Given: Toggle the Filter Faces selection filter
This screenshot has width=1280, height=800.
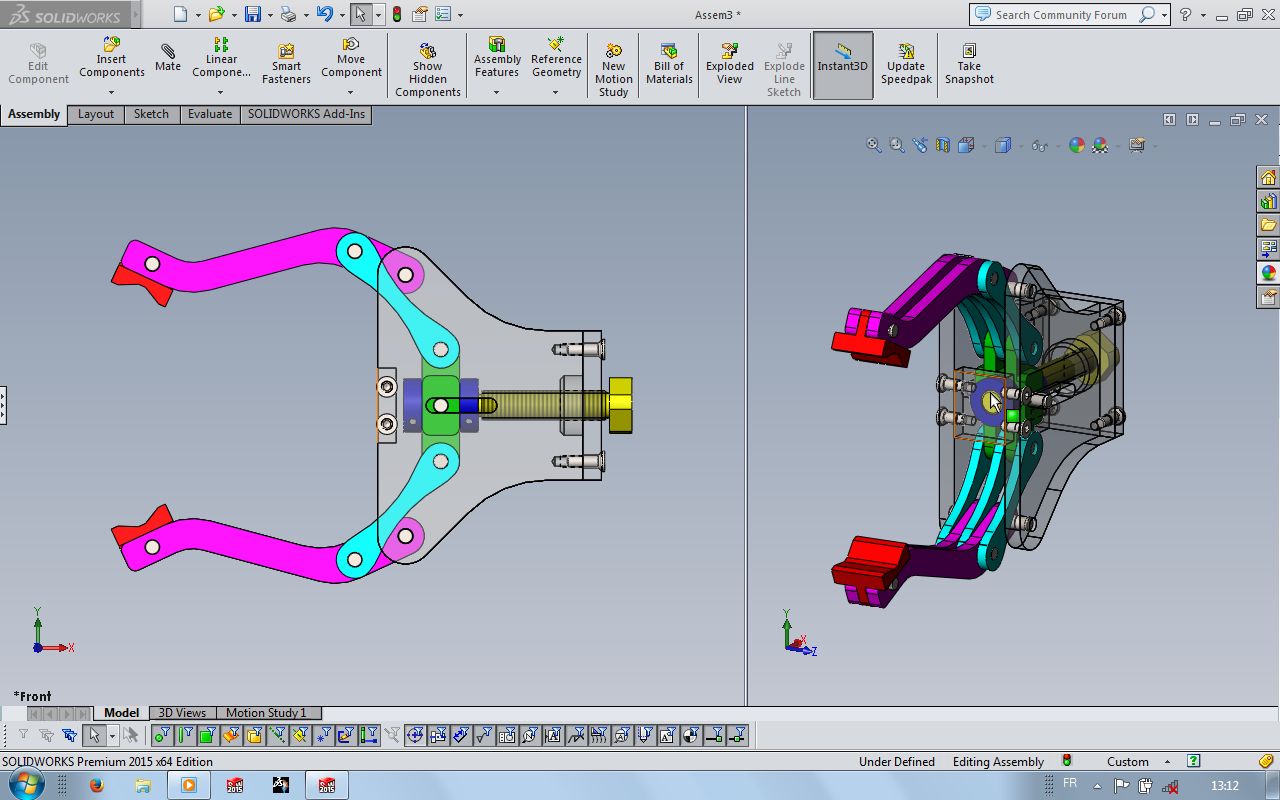Looking at the screenshot, I should pos(207,736).
